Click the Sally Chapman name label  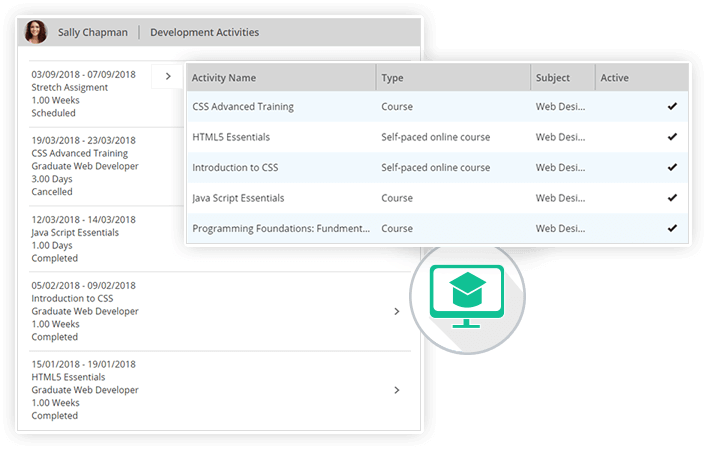click(94, 33)
